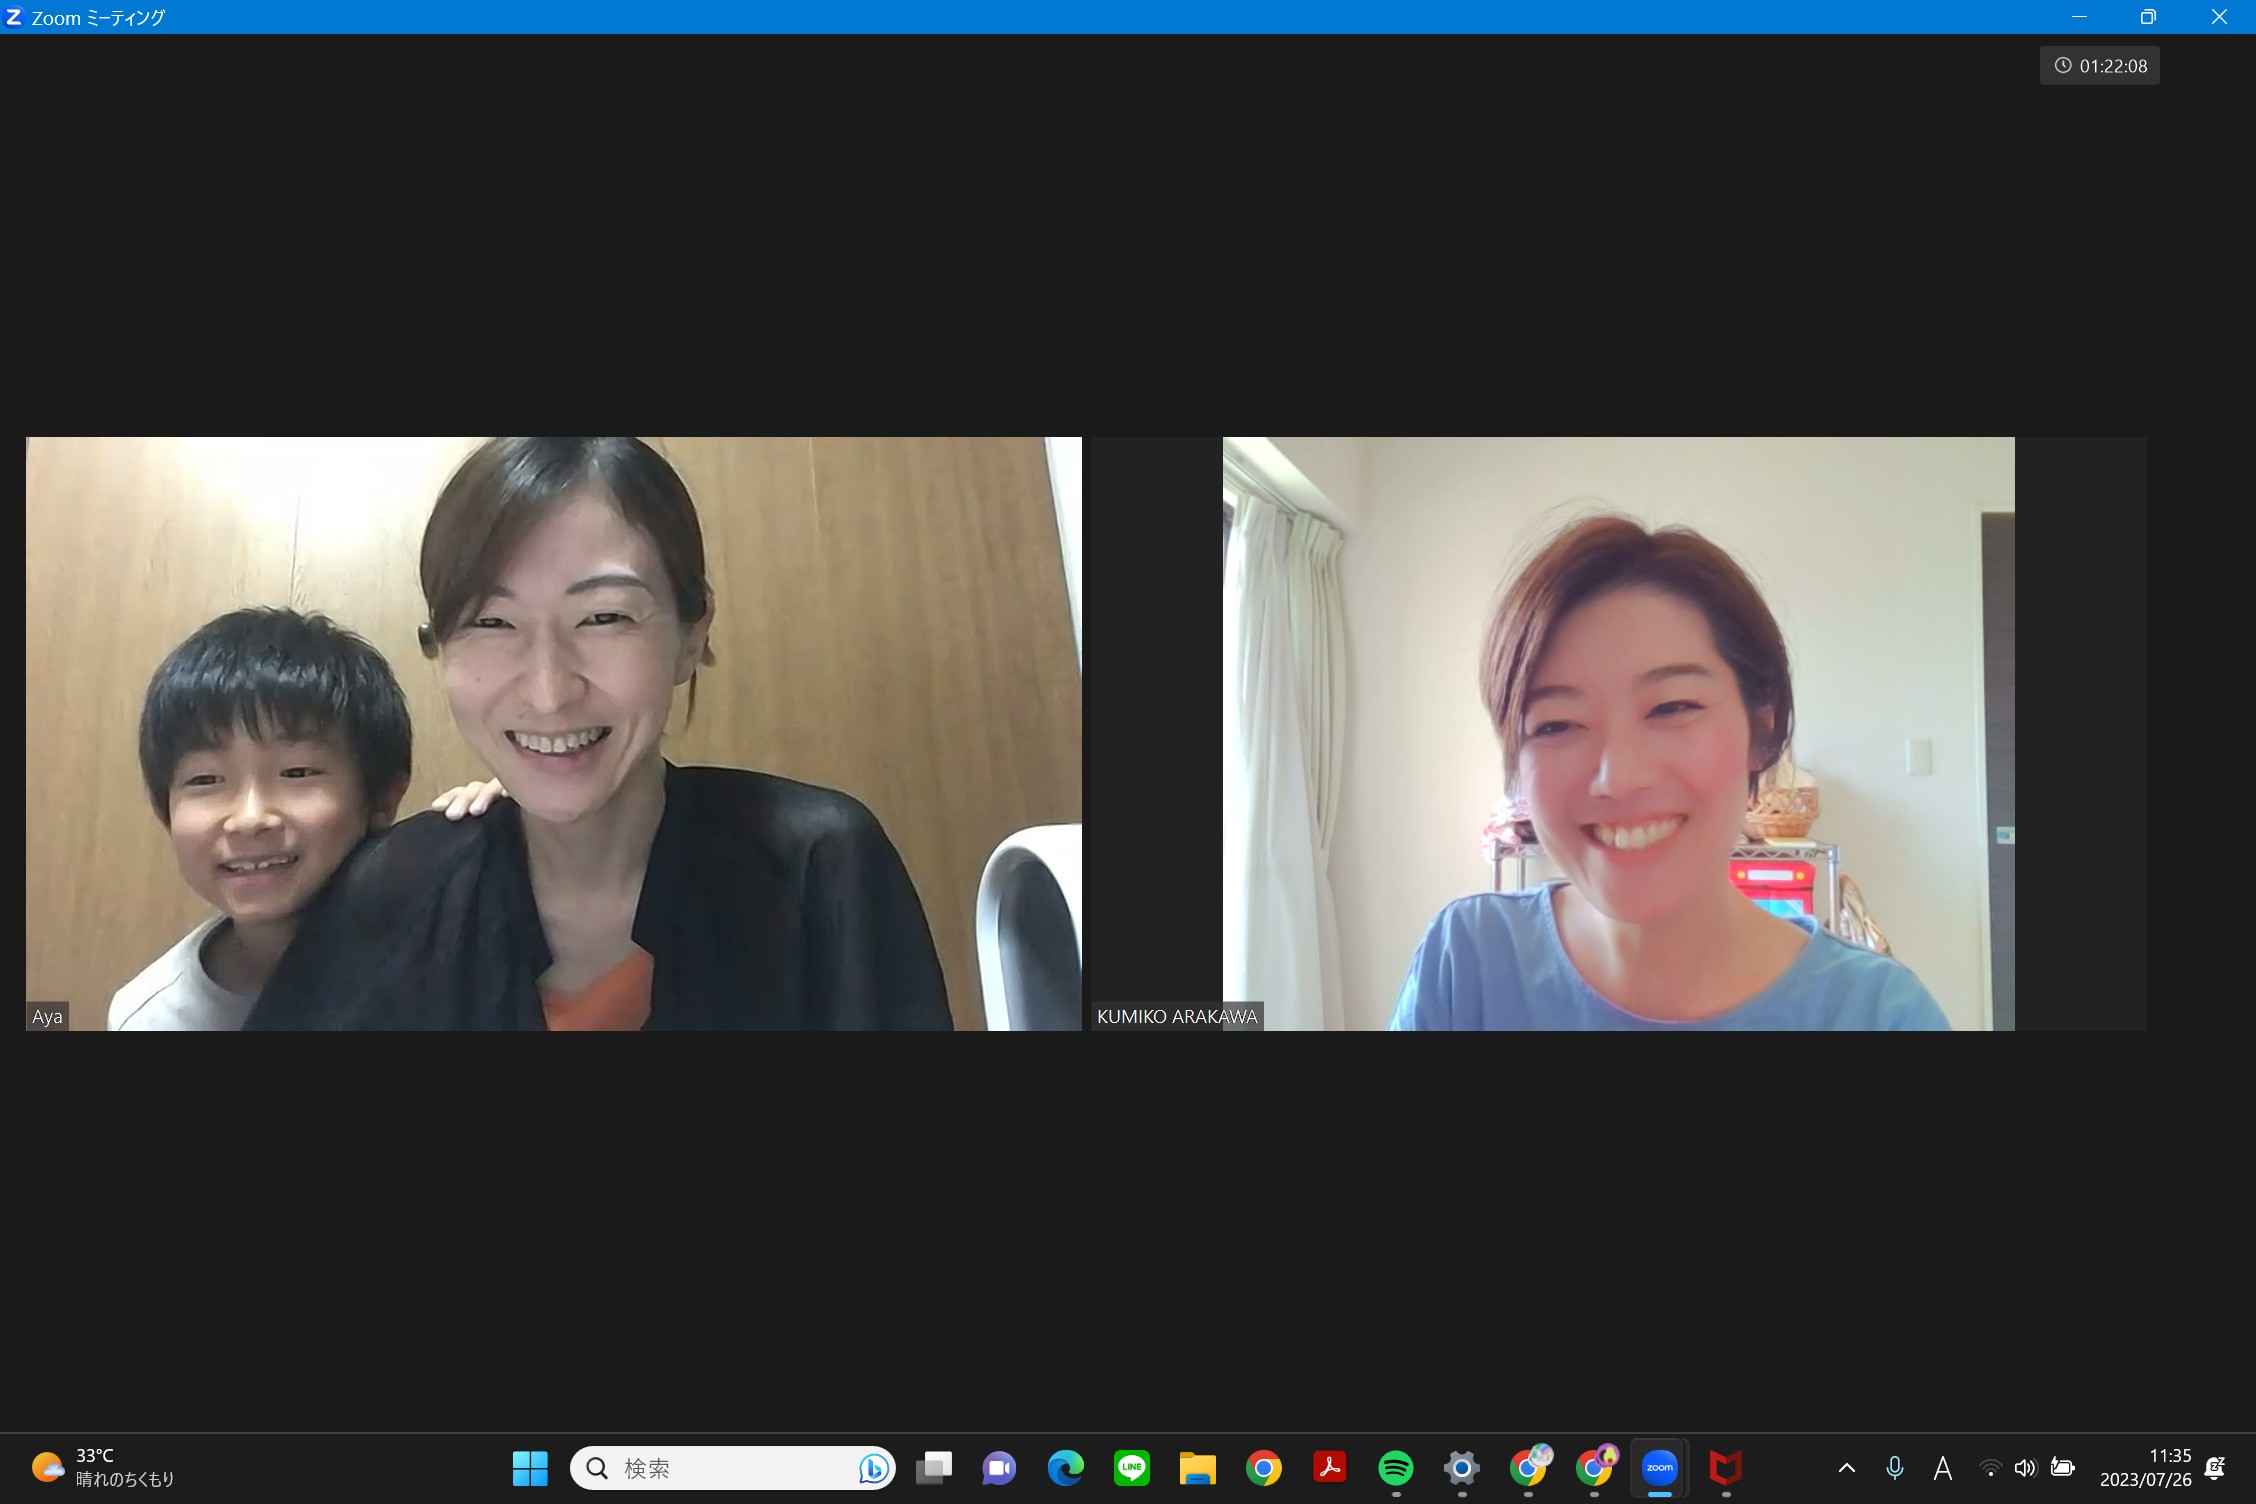Click the Zoom logo in title bar
This screenshot has width=2256, height=1504.
click(14, 17)
